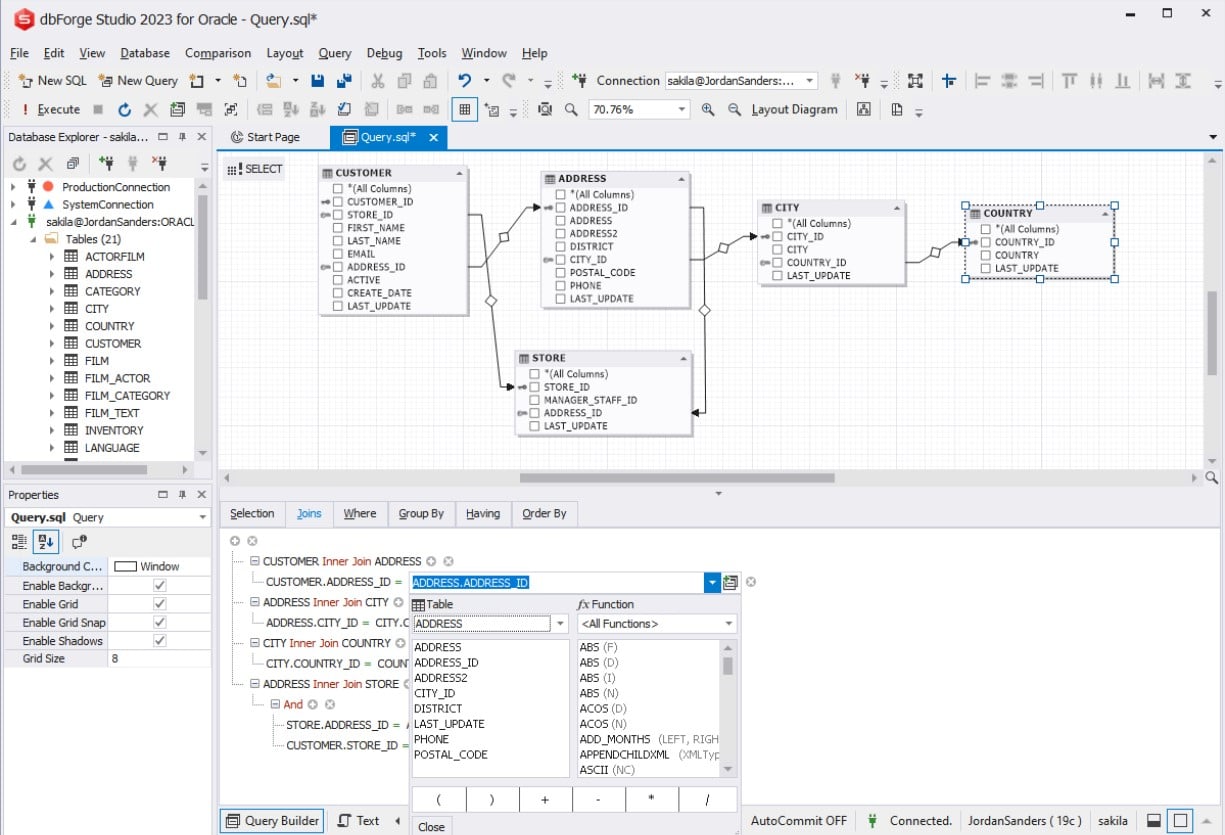Collapse the Tables (21) folder
Image resolution: width=1225 pixels, height=835 pixels.
(x=33, y=239)
